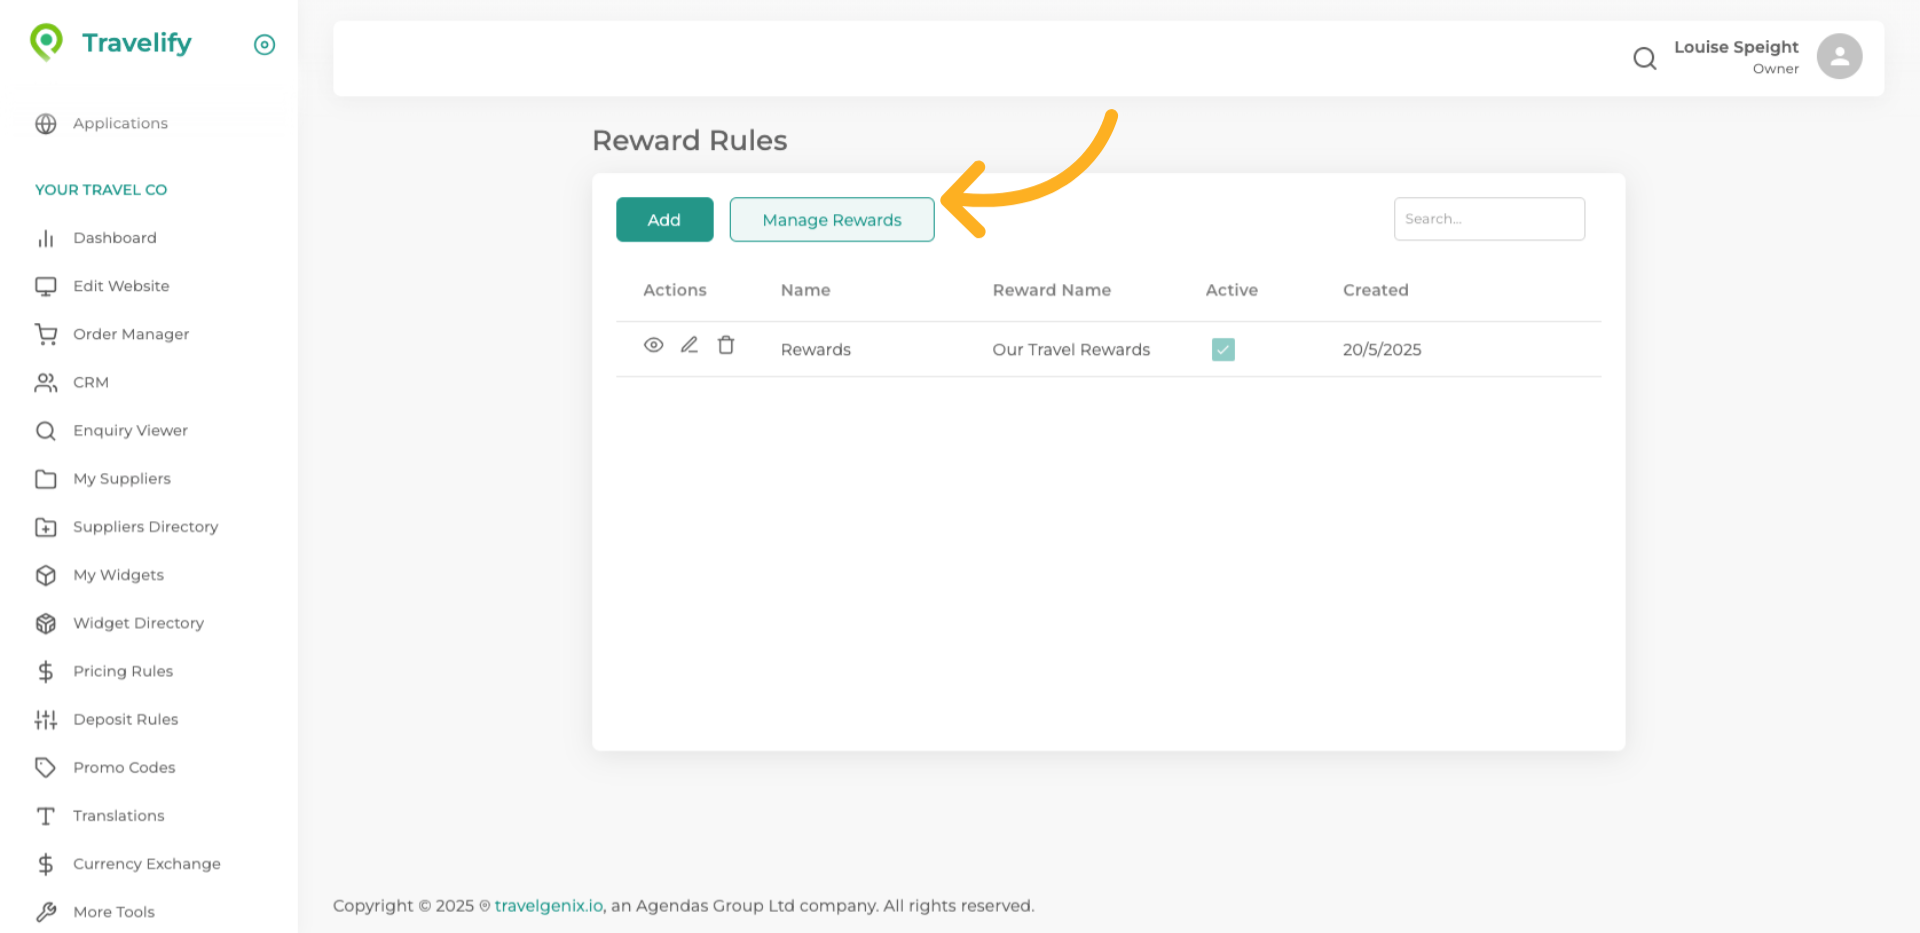This screenshot has width=1920, height=933.
Task: Open Widget Directory from the navigation
Action: pos(138,623)
